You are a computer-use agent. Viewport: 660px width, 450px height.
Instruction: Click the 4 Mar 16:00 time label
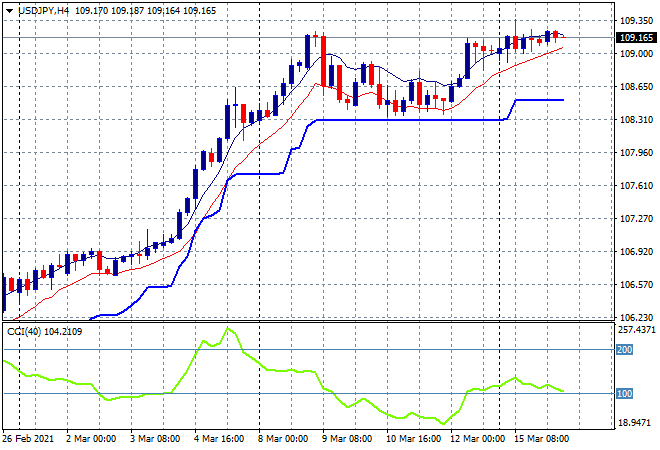(219, 439)
